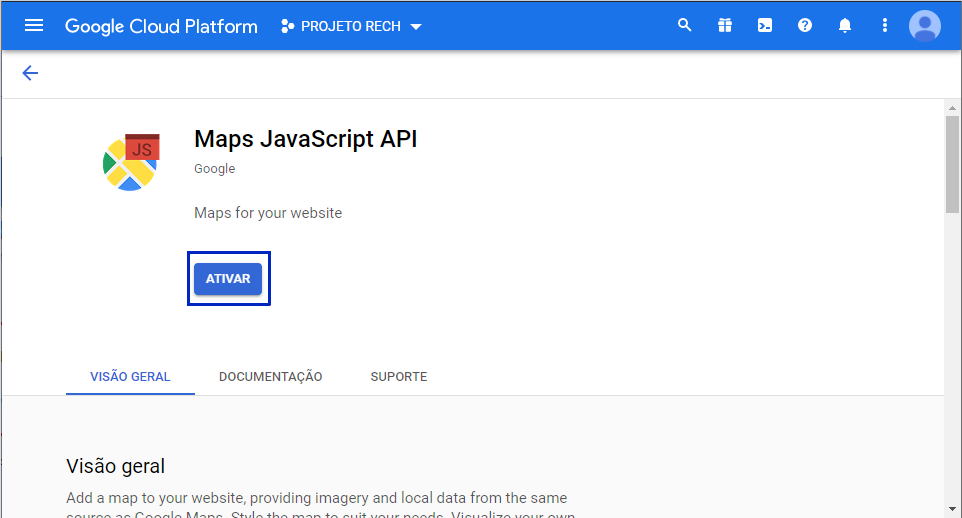Image resolution: width=962 pixels, height=518 pixels.
Task: Activate Cloud Shell terminal icon
Action: [765, 26]
